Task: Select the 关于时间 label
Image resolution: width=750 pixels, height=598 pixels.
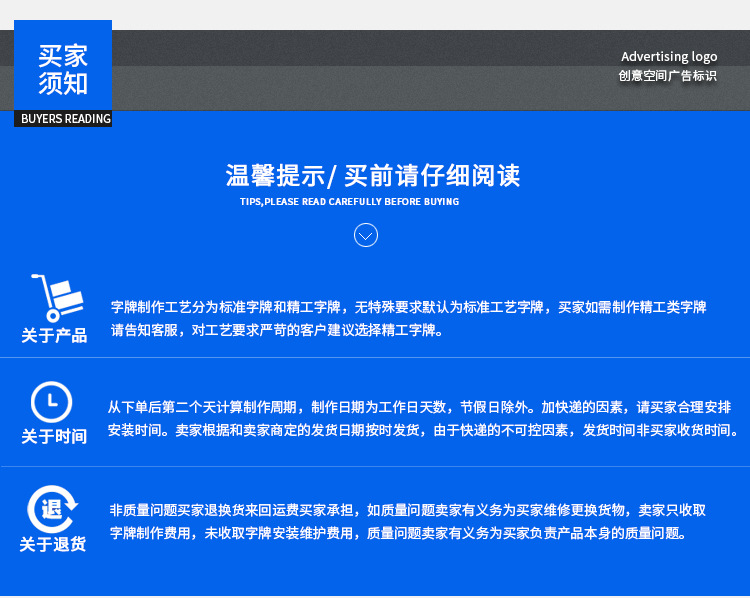Action: pos(54,436)
